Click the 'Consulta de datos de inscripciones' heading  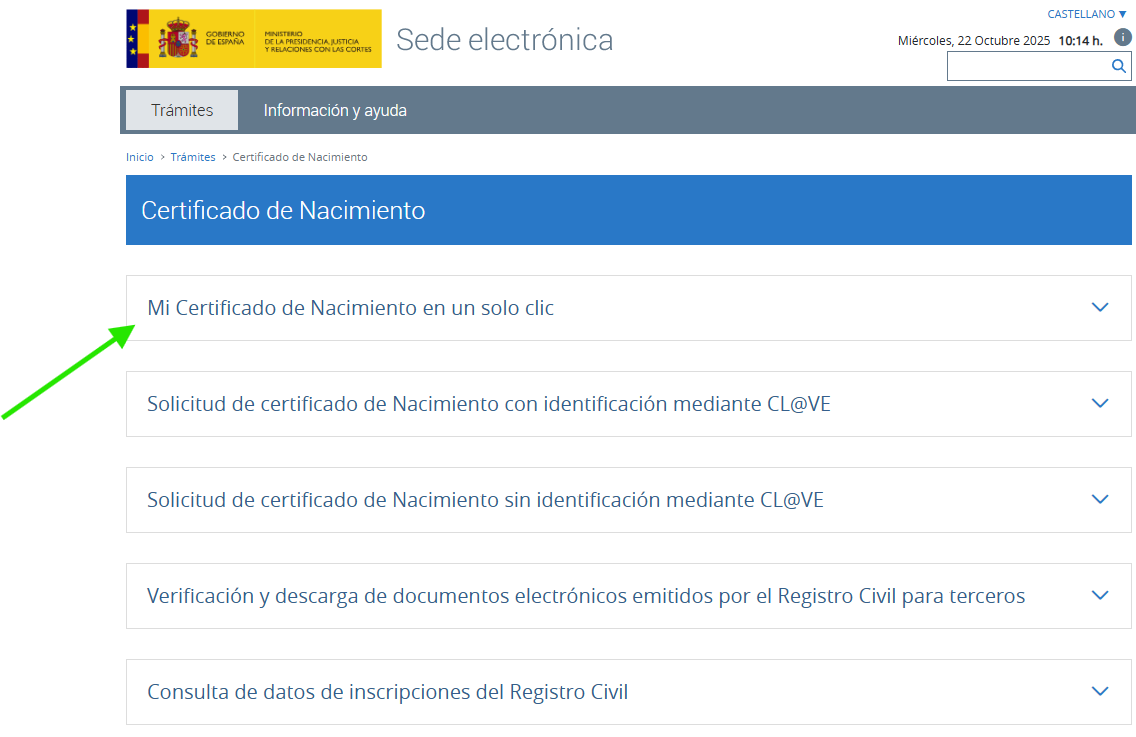click(387, 692)
